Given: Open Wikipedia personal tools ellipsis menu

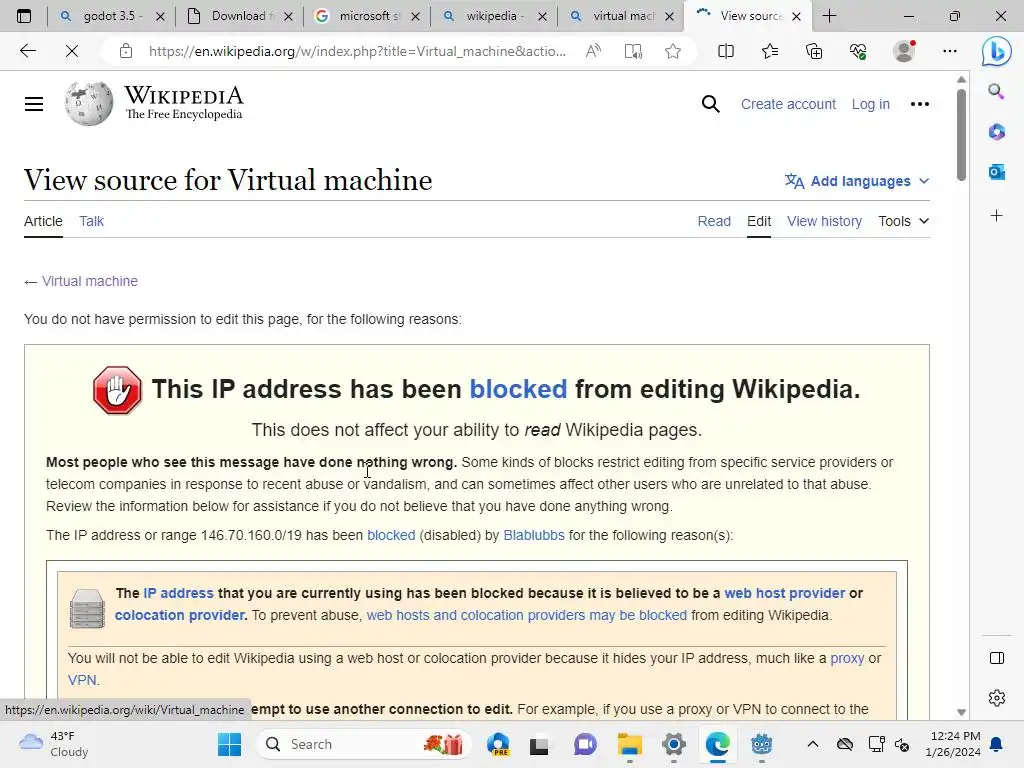Looking at the screenshot, I should (x=920, y=104).
